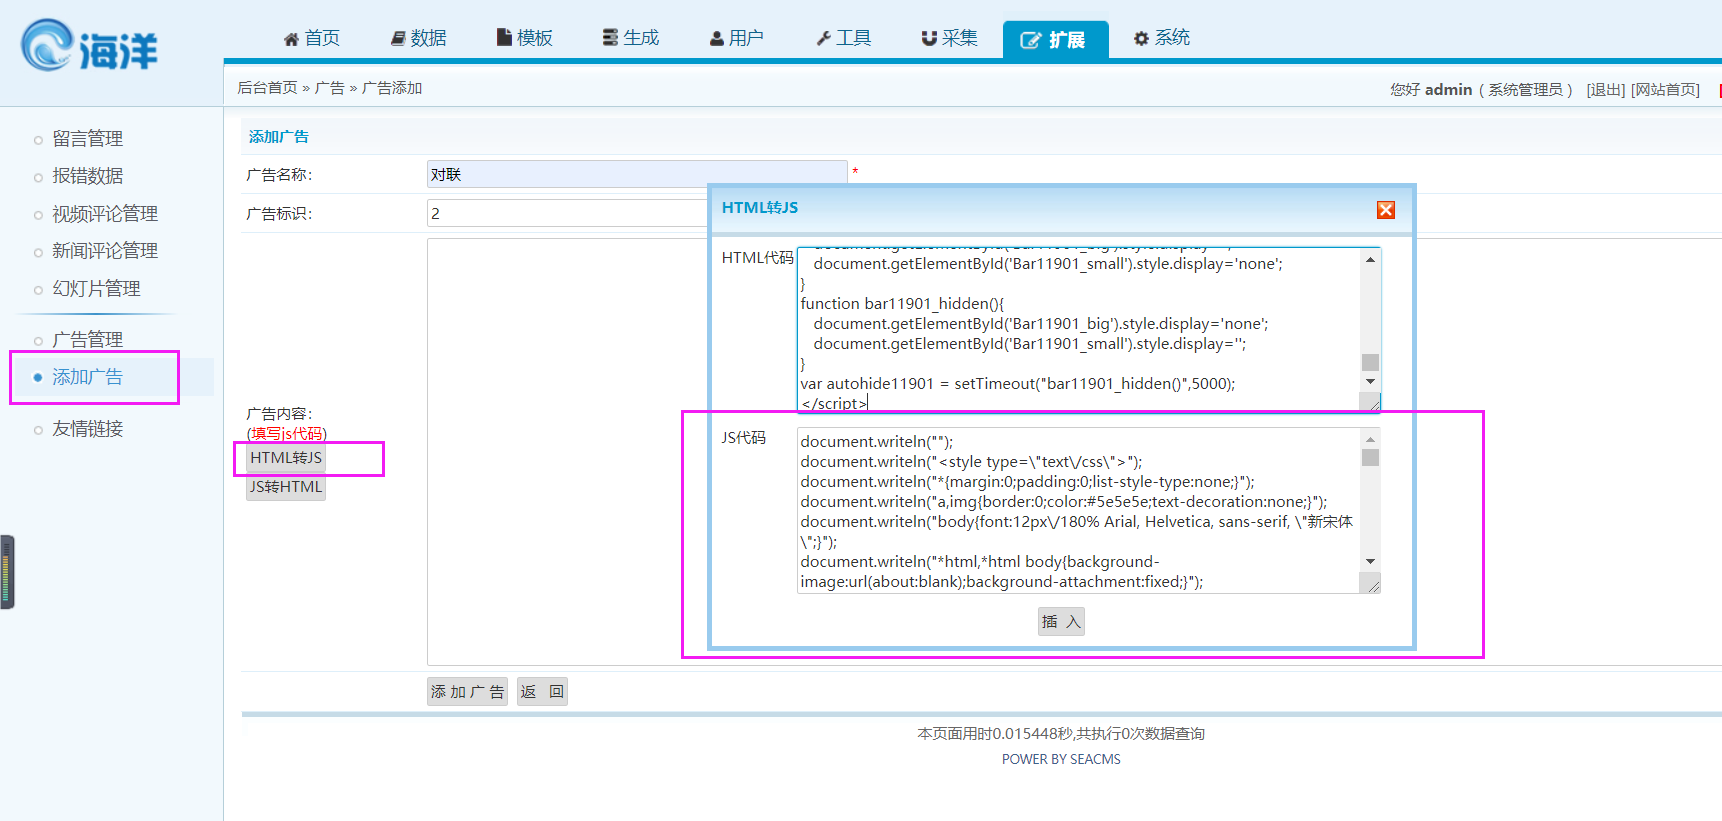Select the 生成 navigation item
Viewport: 1722px width, 821px height.
tap(630, 38)
